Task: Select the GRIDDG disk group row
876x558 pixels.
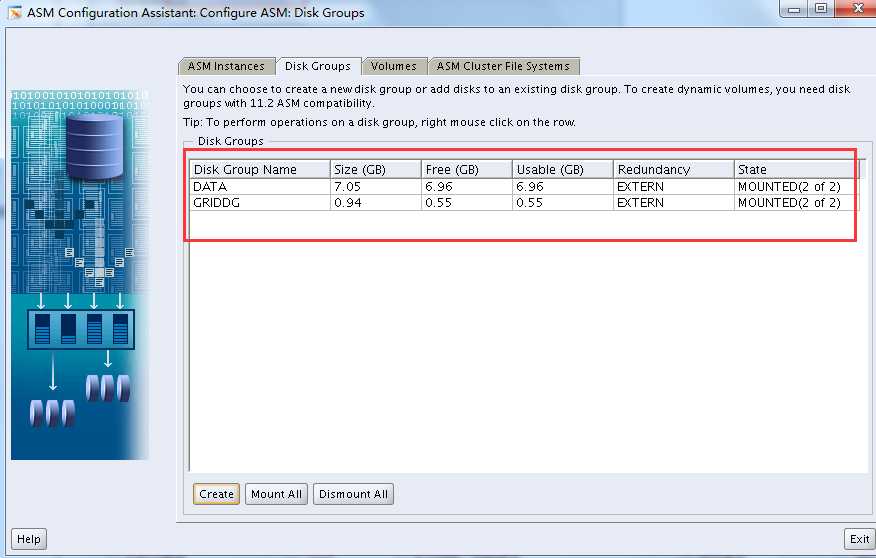Action: (x=524, y=203)
